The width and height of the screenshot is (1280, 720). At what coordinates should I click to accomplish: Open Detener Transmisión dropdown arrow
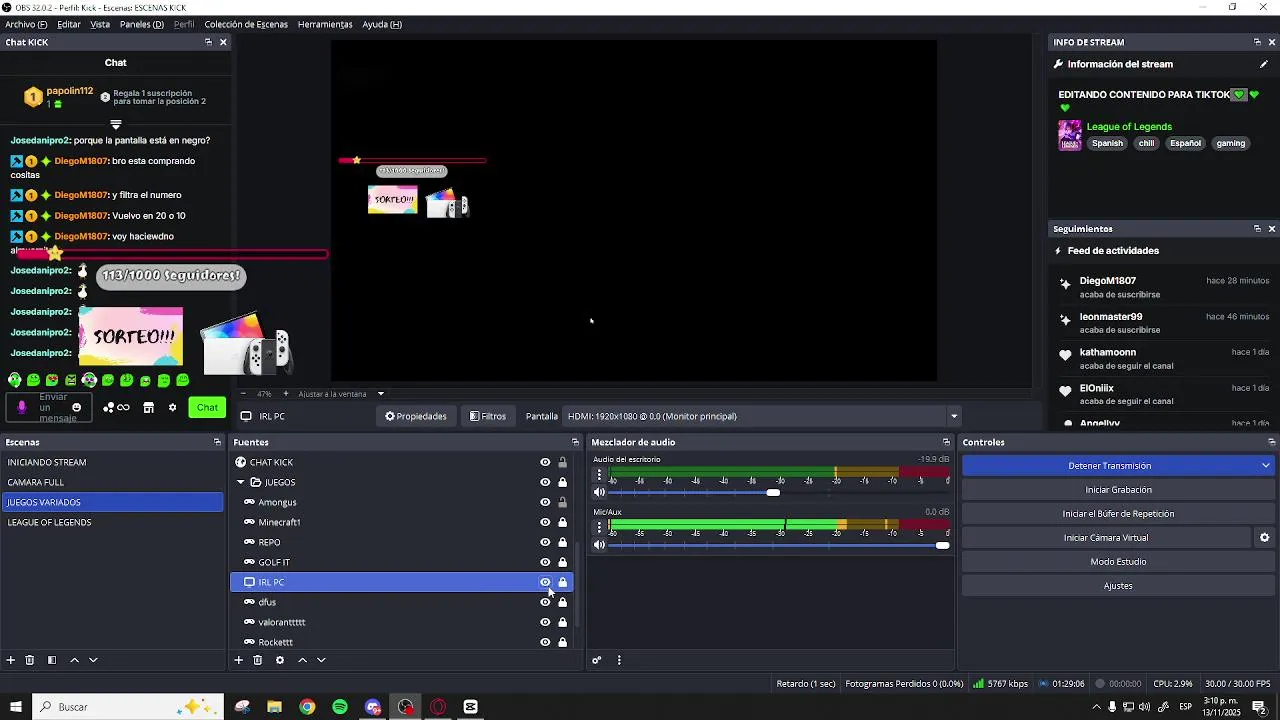(x=1265, y=466)
